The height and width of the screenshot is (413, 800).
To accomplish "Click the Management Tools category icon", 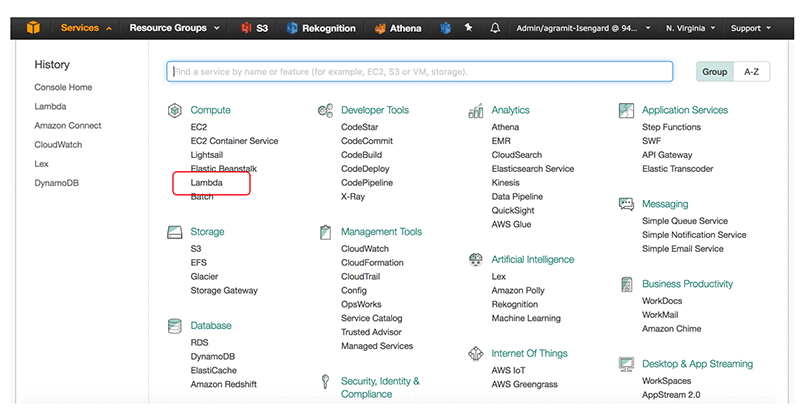I will point(325,232).
